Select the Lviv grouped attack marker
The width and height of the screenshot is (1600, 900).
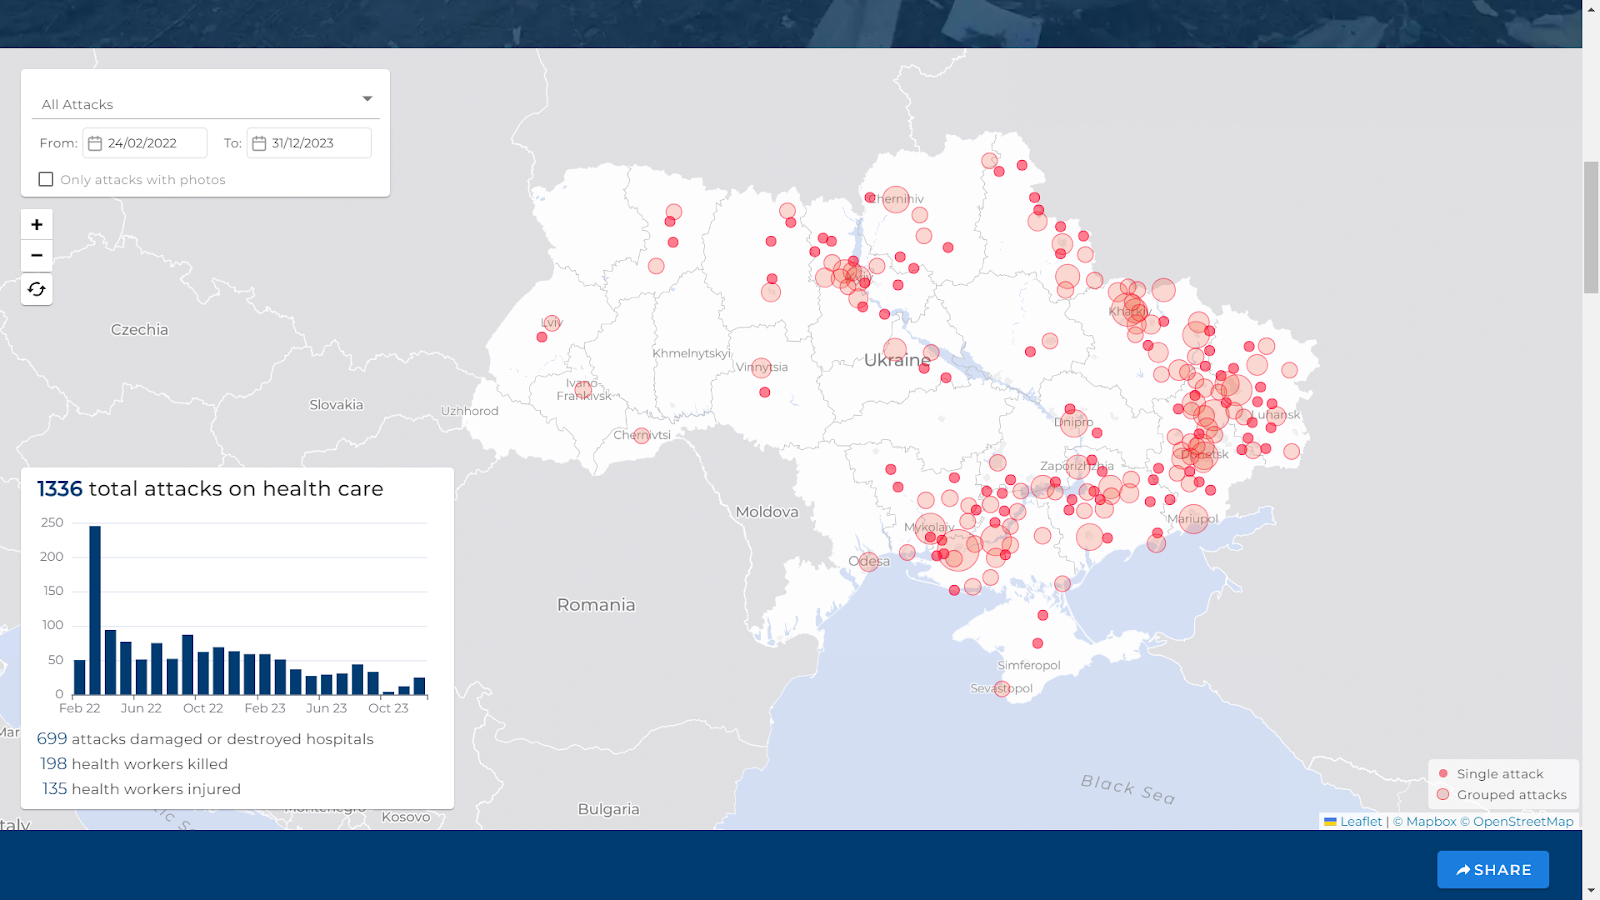pyautogui.click(x=552, y=323)
